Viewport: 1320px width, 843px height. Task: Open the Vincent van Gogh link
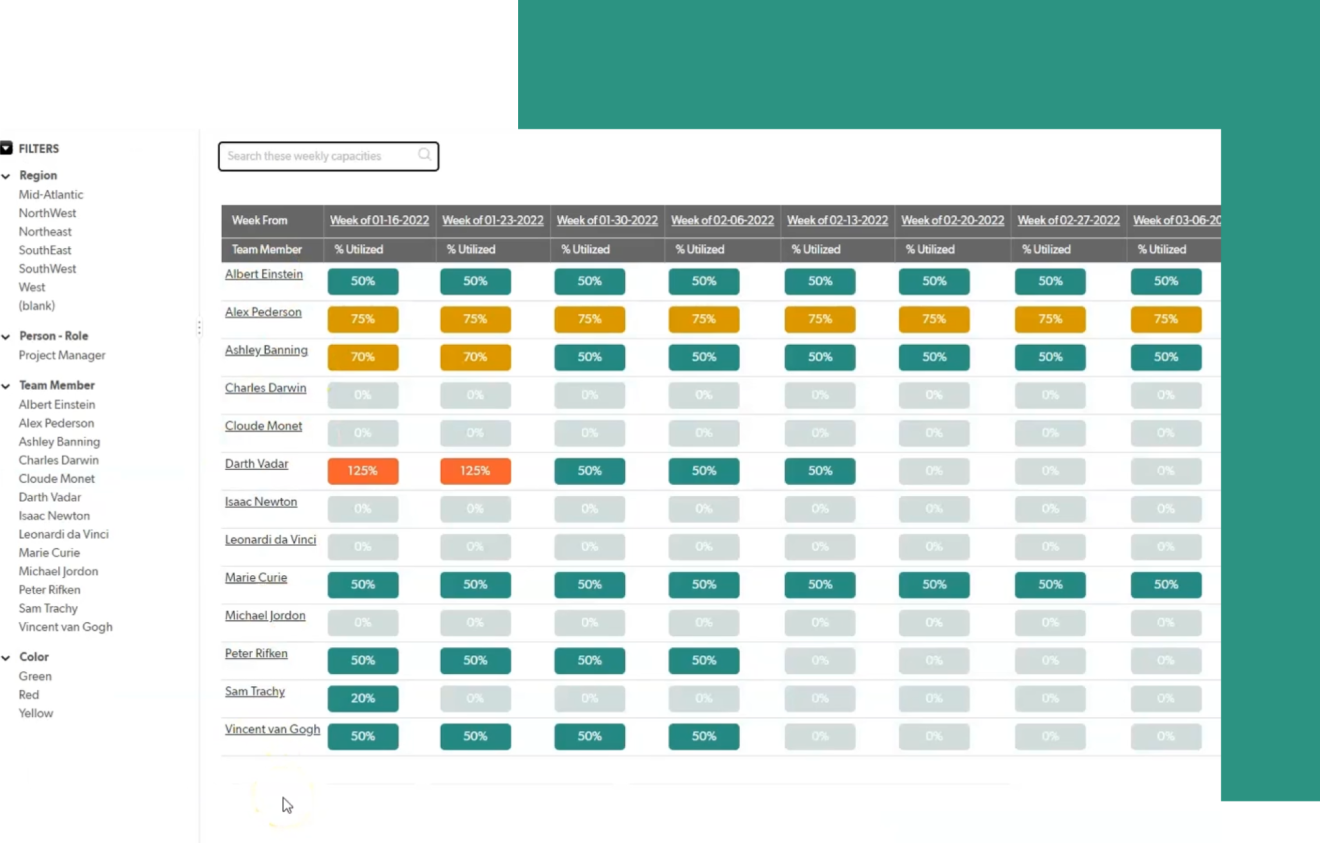[272, 729]
